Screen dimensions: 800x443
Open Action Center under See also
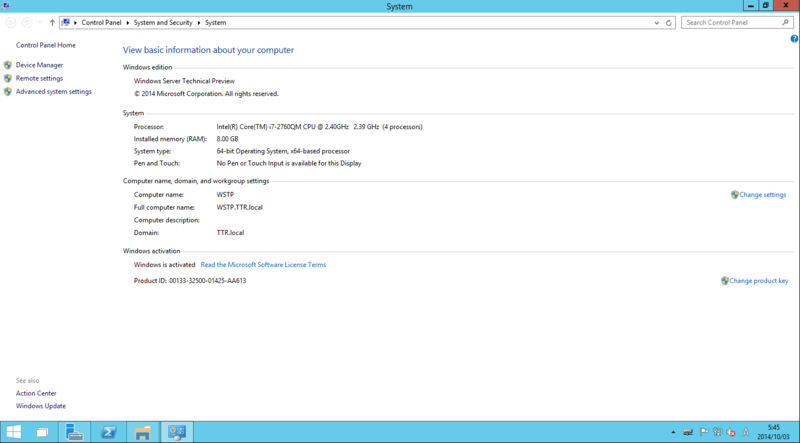36,393
